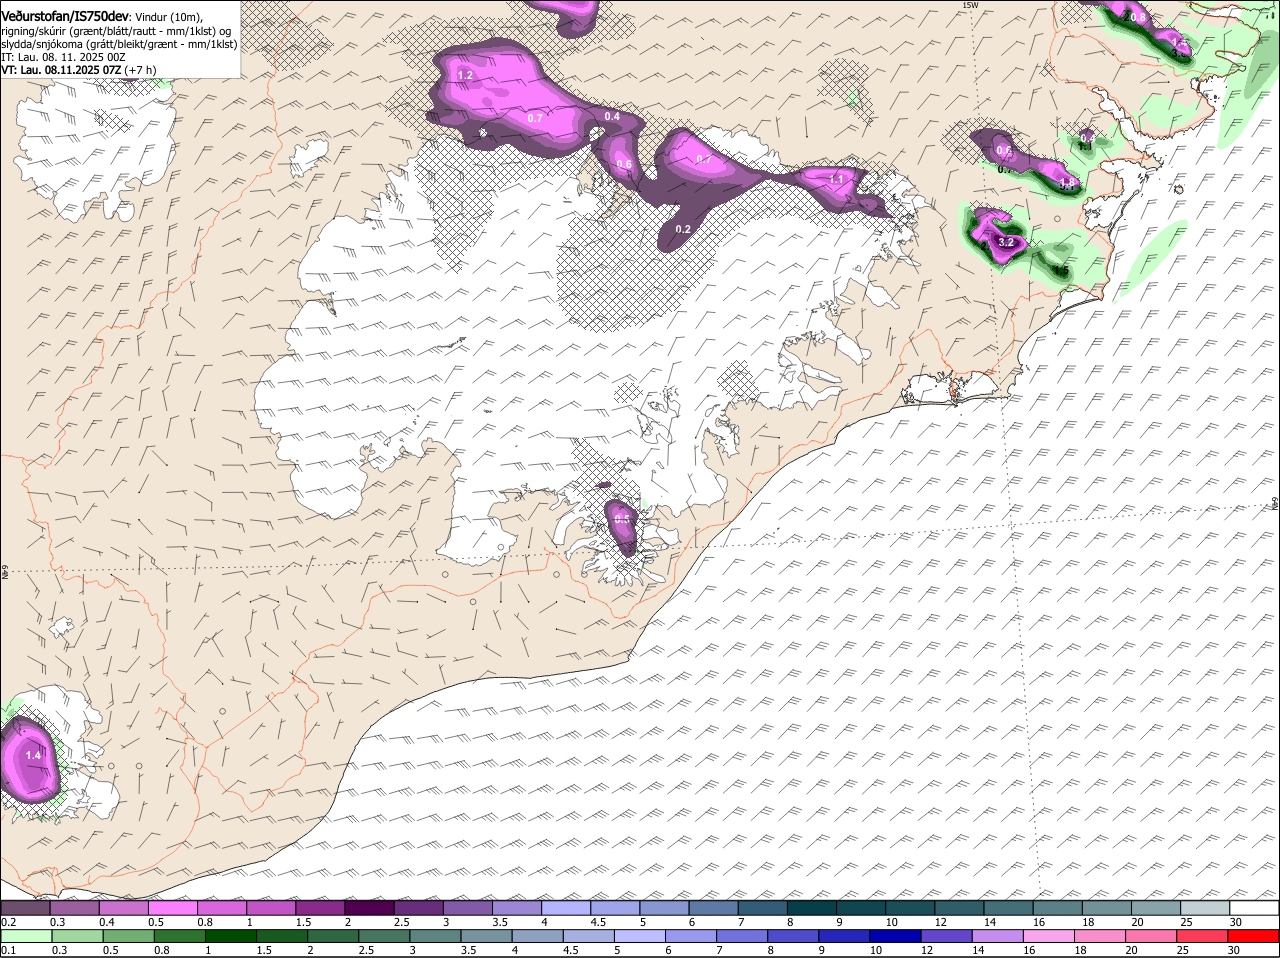Click the 0.5 value label on the map
Screen dimensions: 1280x958
point(622,518)
